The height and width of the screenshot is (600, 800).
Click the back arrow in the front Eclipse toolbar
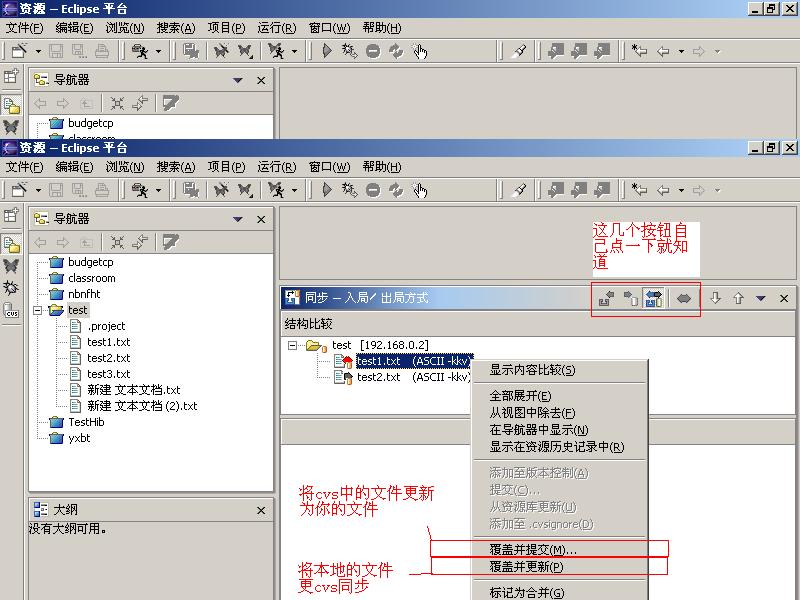click(x=663, y=190)
